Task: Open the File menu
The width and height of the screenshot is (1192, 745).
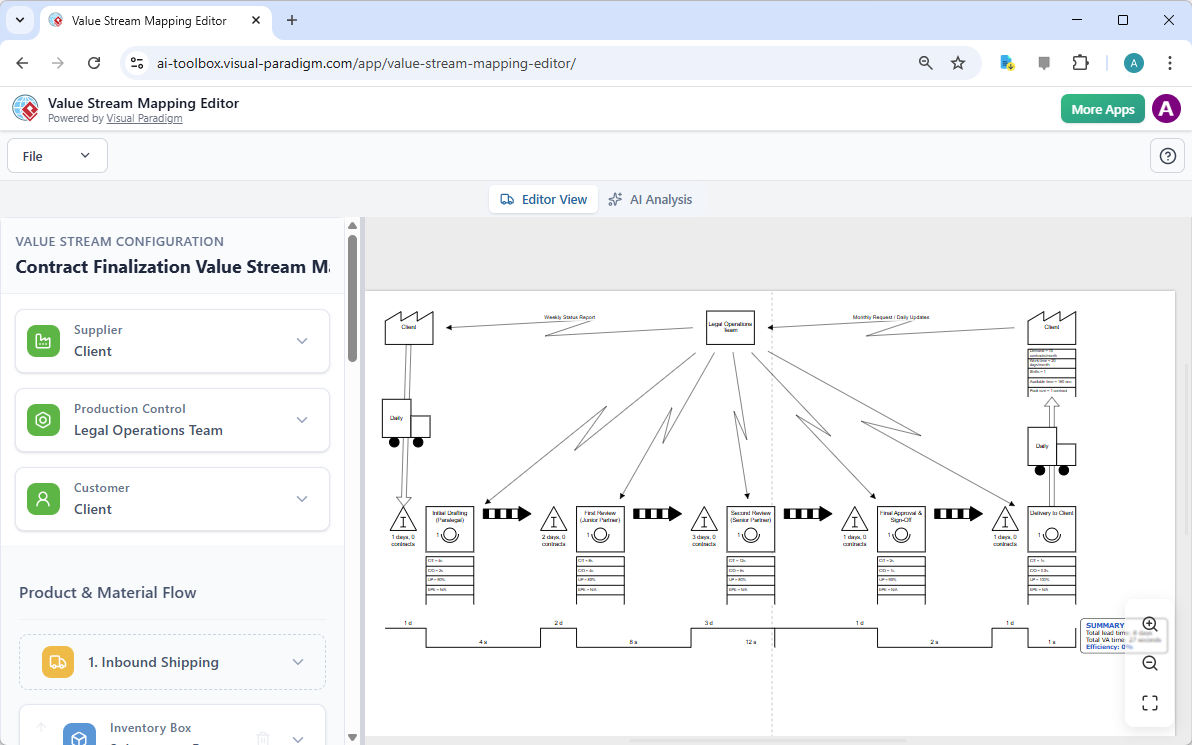Action: point(57,155)
